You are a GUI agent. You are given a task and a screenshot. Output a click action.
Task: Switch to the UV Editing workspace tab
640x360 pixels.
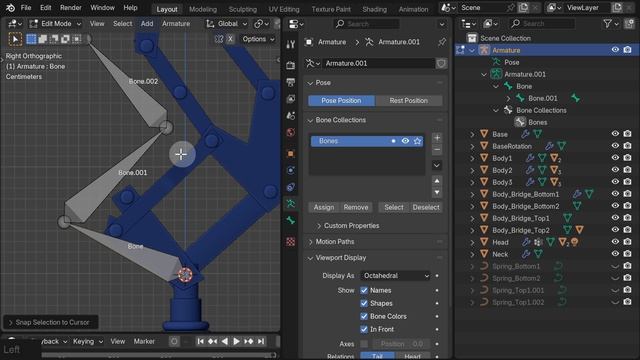click(284, 9)
